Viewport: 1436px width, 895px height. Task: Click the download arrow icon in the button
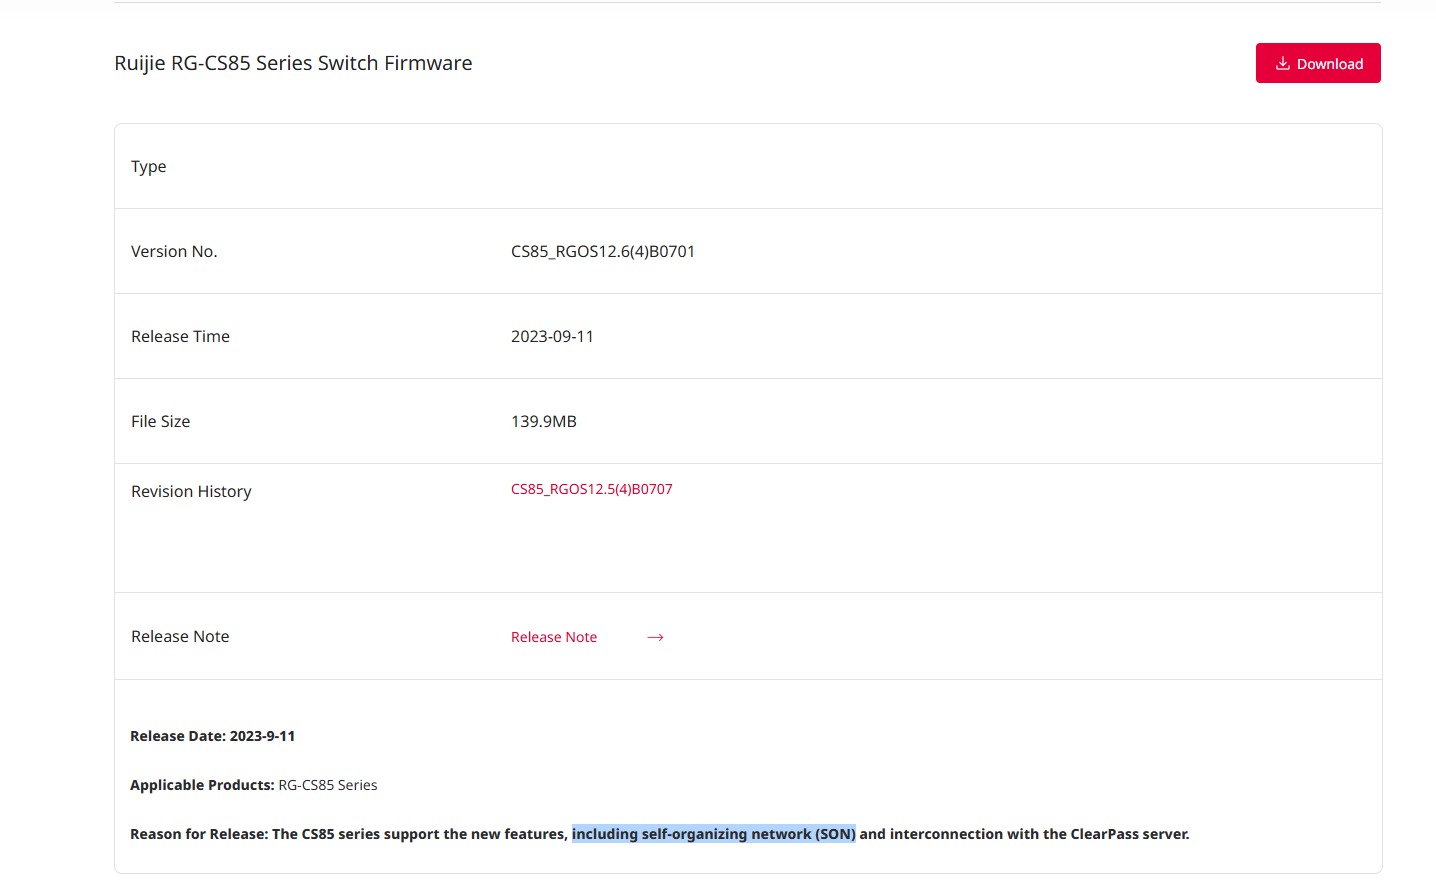pos(1283,63)
